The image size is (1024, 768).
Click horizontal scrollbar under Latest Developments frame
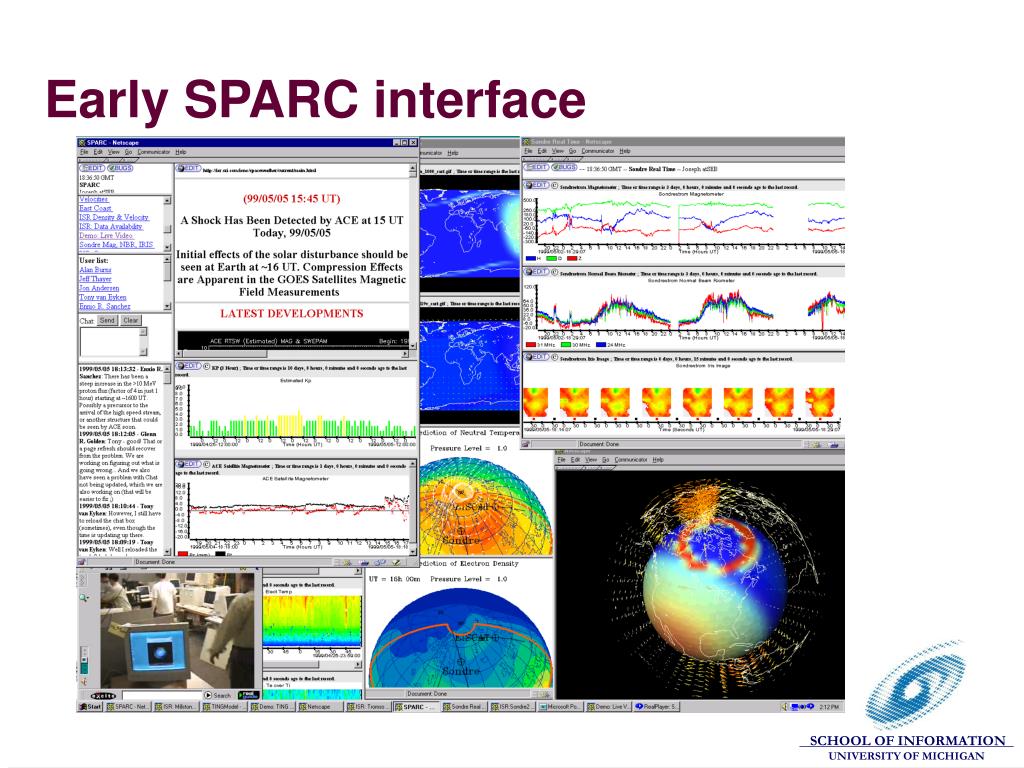pyautogui.click(x=293, y=354)
